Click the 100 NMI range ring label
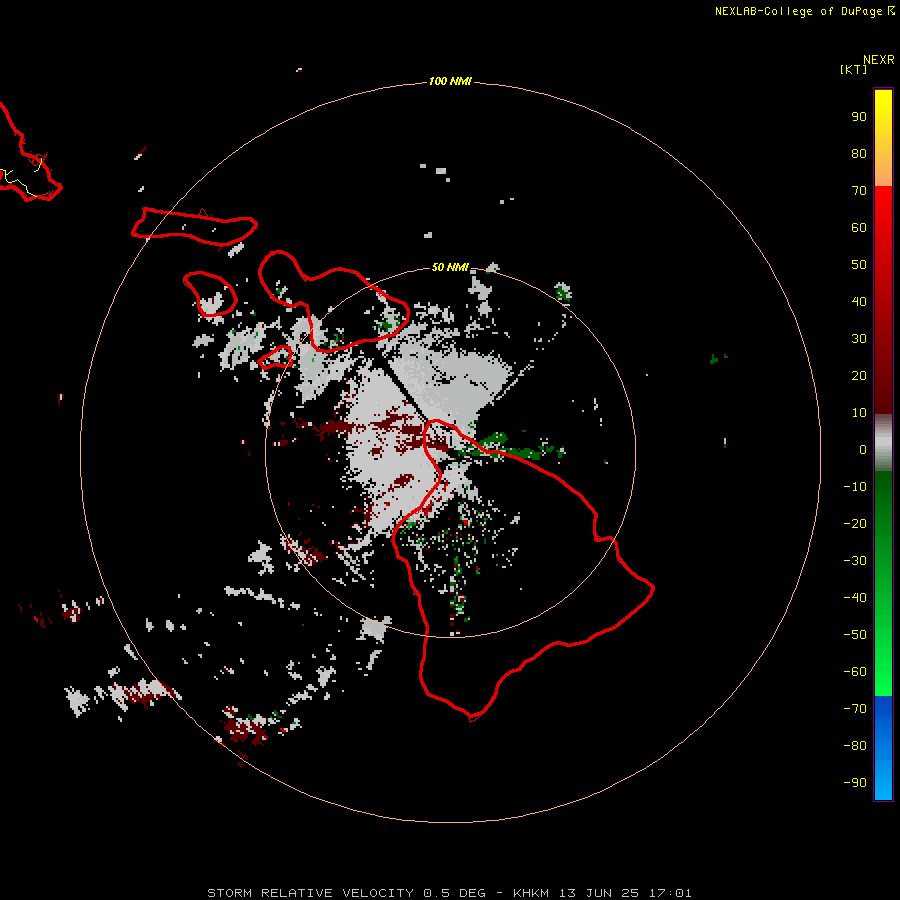This screenshot has height=900, width=900. 450,82
